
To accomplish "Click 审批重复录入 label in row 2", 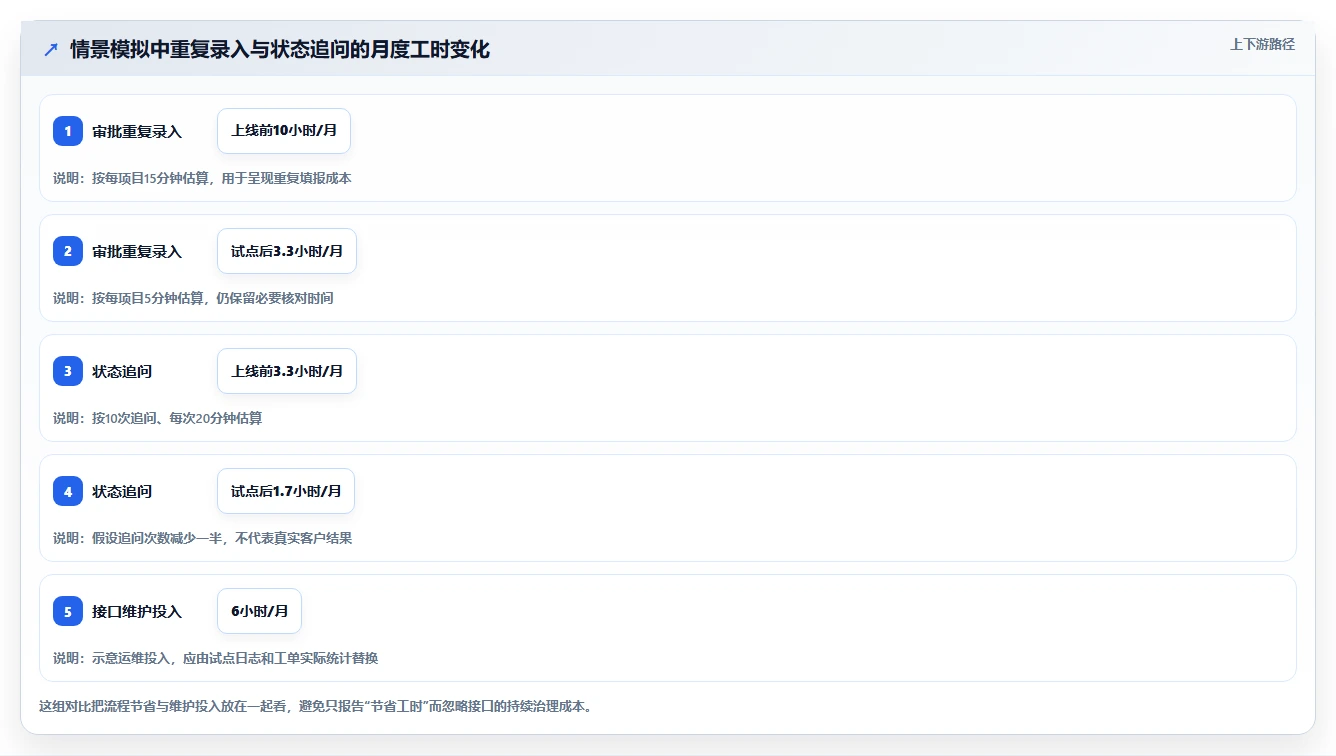I will (x=137, y=252).
